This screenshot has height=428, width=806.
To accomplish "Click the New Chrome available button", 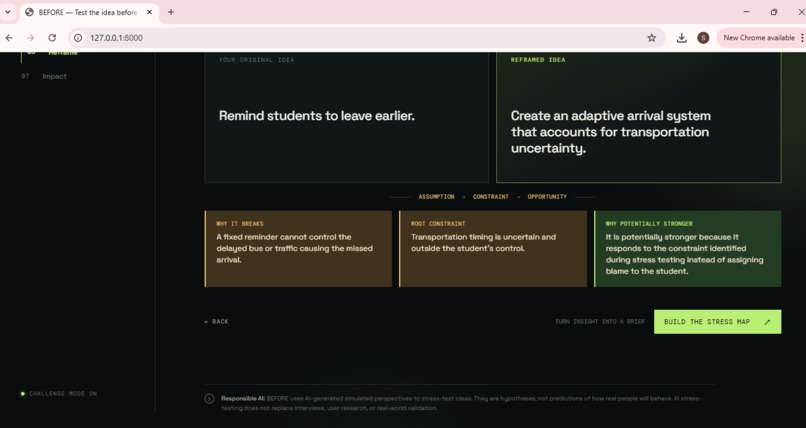I will pyautogui.click(x=758, y=38).
